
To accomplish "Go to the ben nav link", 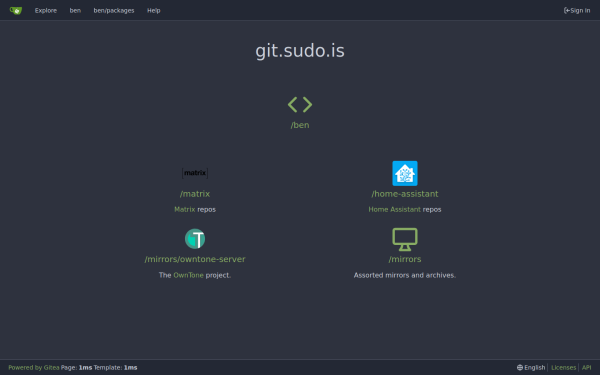I will point(75,10).
